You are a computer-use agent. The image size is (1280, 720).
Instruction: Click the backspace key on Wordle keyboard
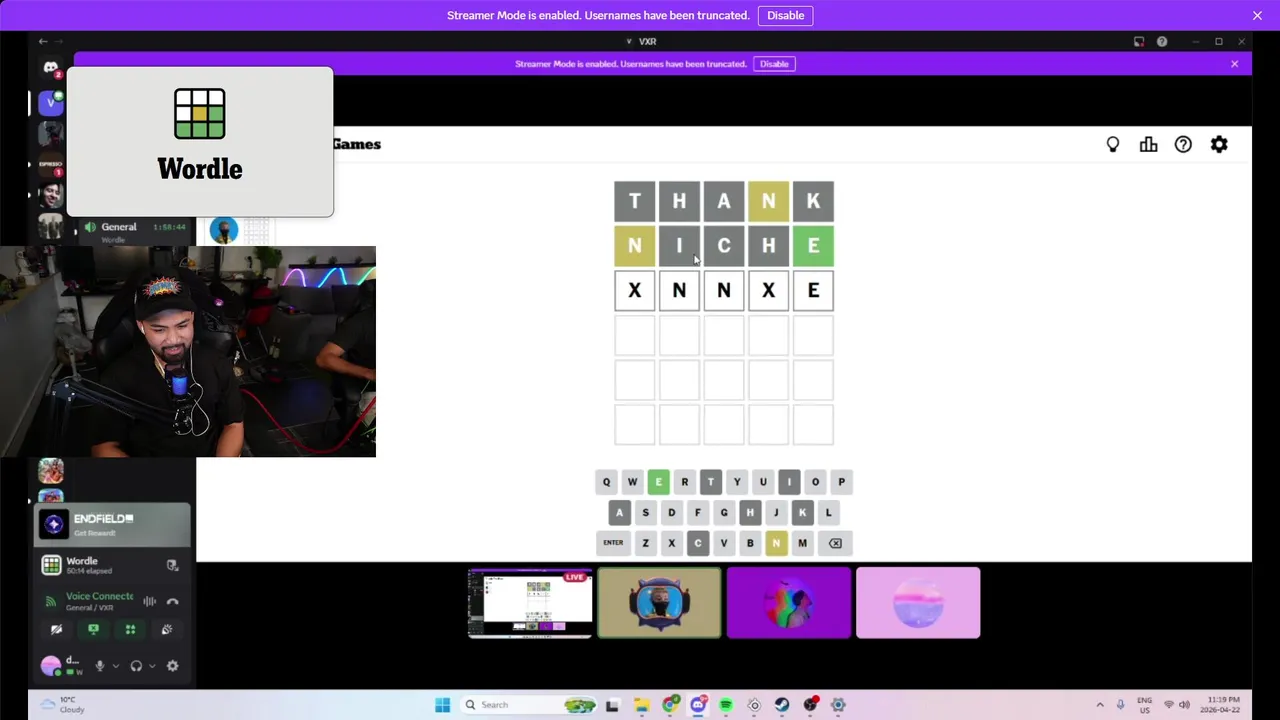tap(835, 543)
